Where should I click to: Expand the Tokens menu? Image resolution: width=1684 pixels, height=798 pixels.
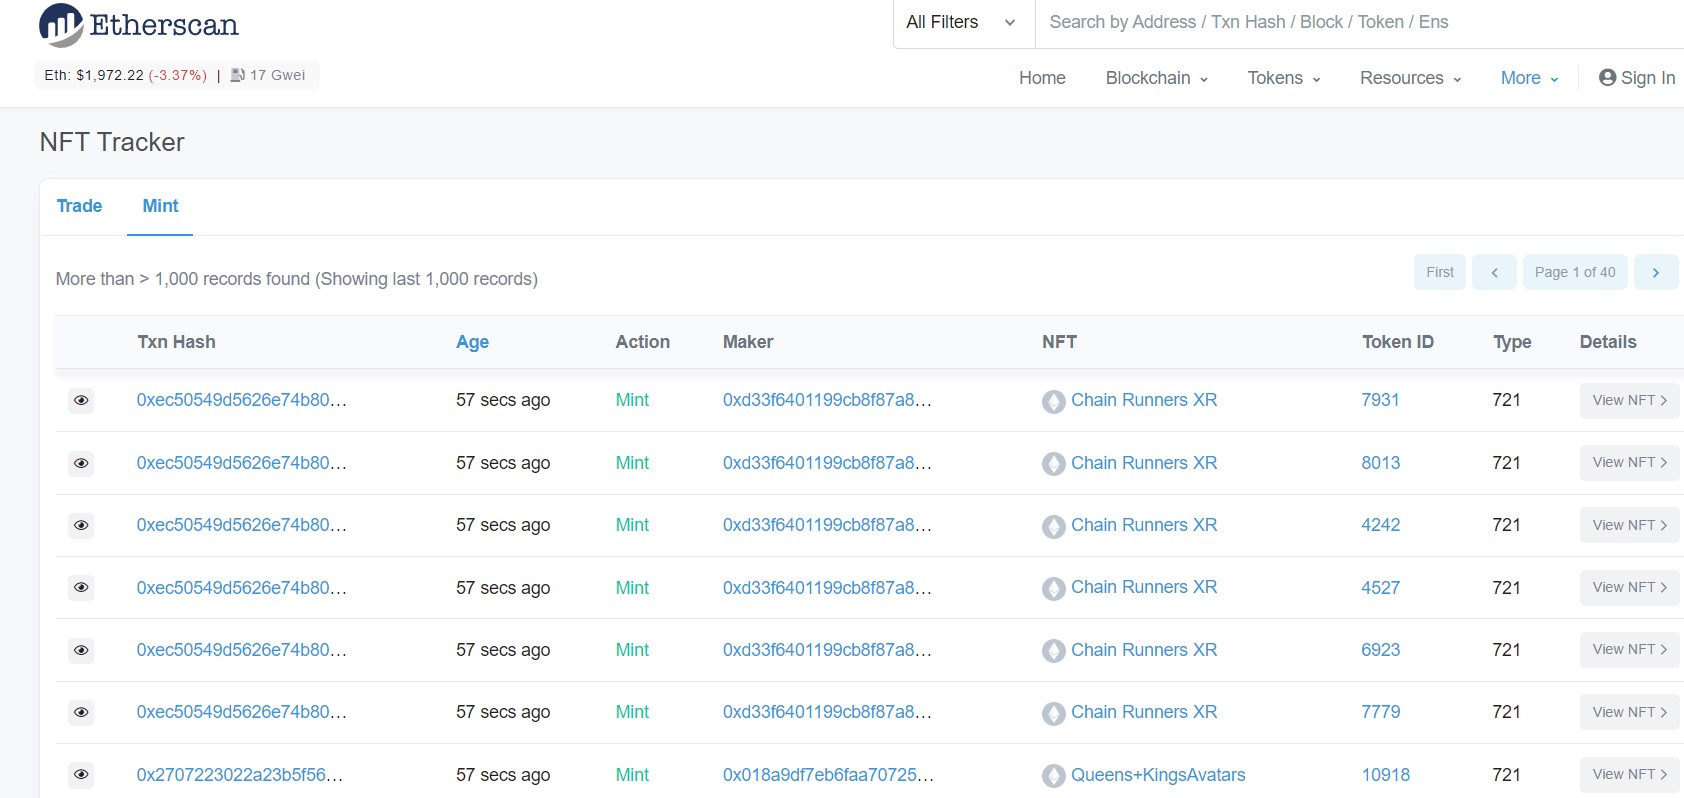1284,78
